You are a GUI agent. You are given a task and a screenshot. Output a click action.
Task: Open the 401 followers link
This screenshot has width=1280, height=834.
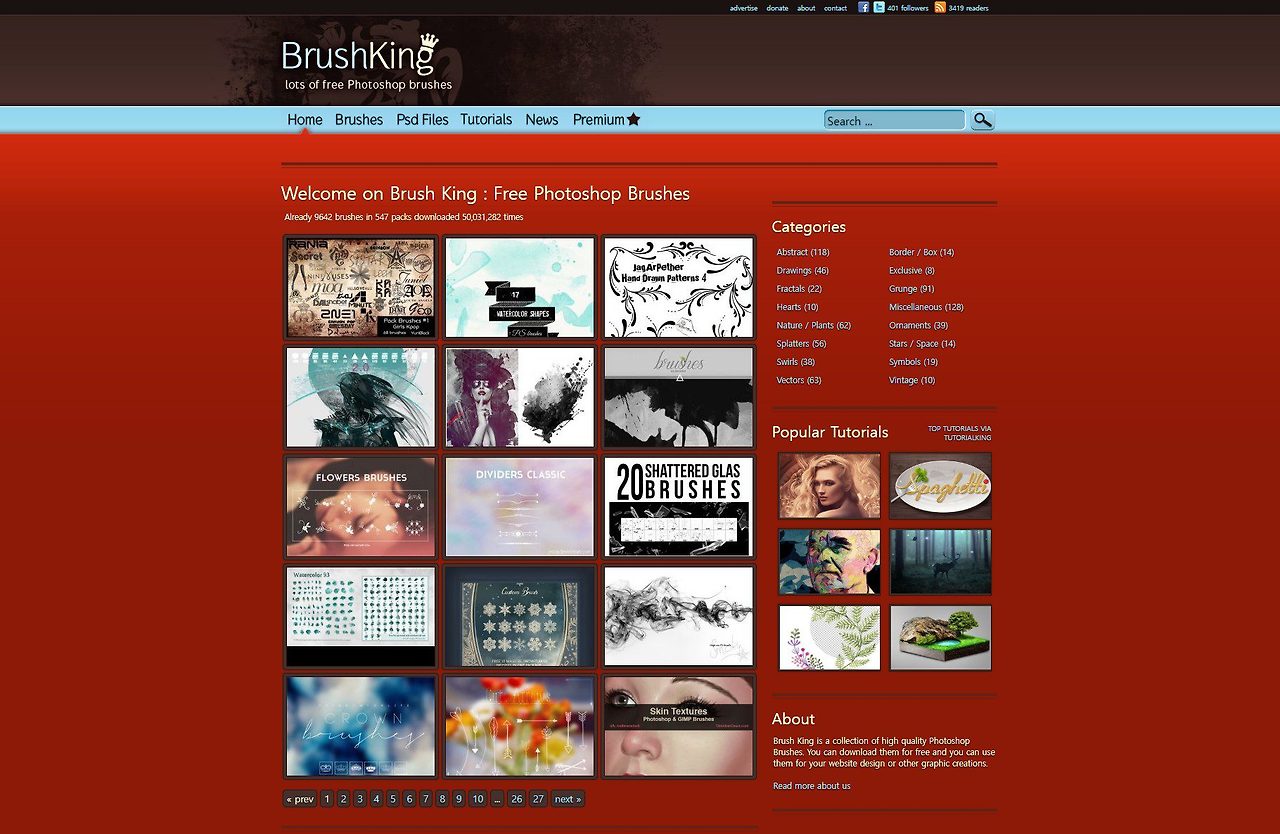point(908,8)
